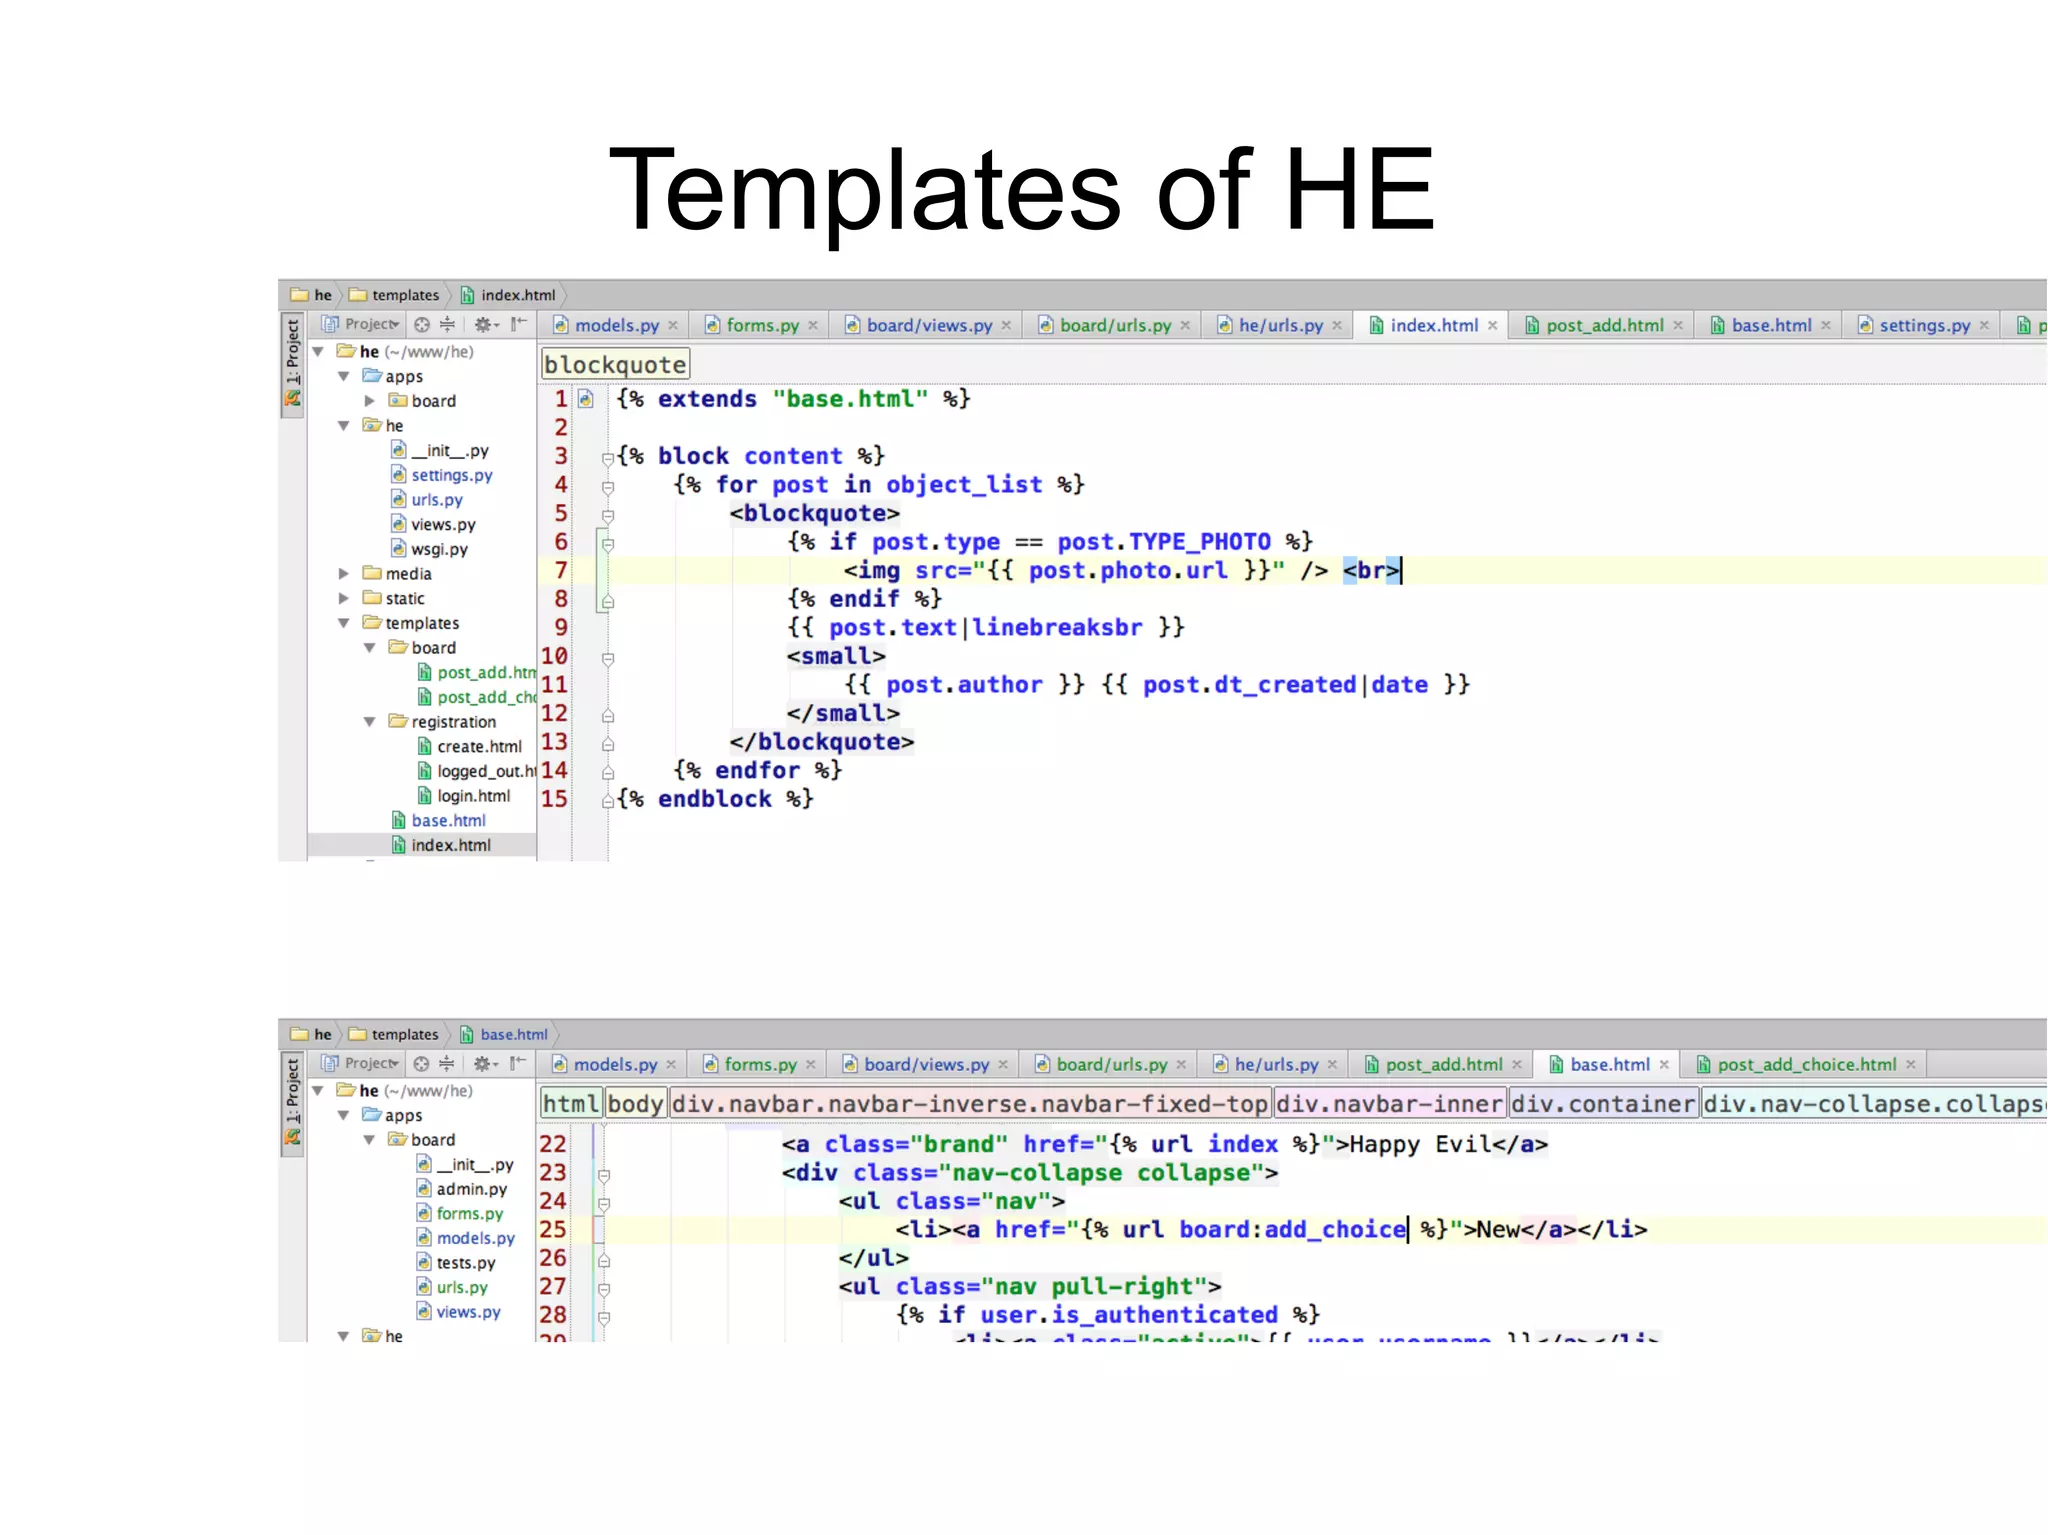
Task: Select board/views.py tab in top IDE
Action: pos(928,325)
